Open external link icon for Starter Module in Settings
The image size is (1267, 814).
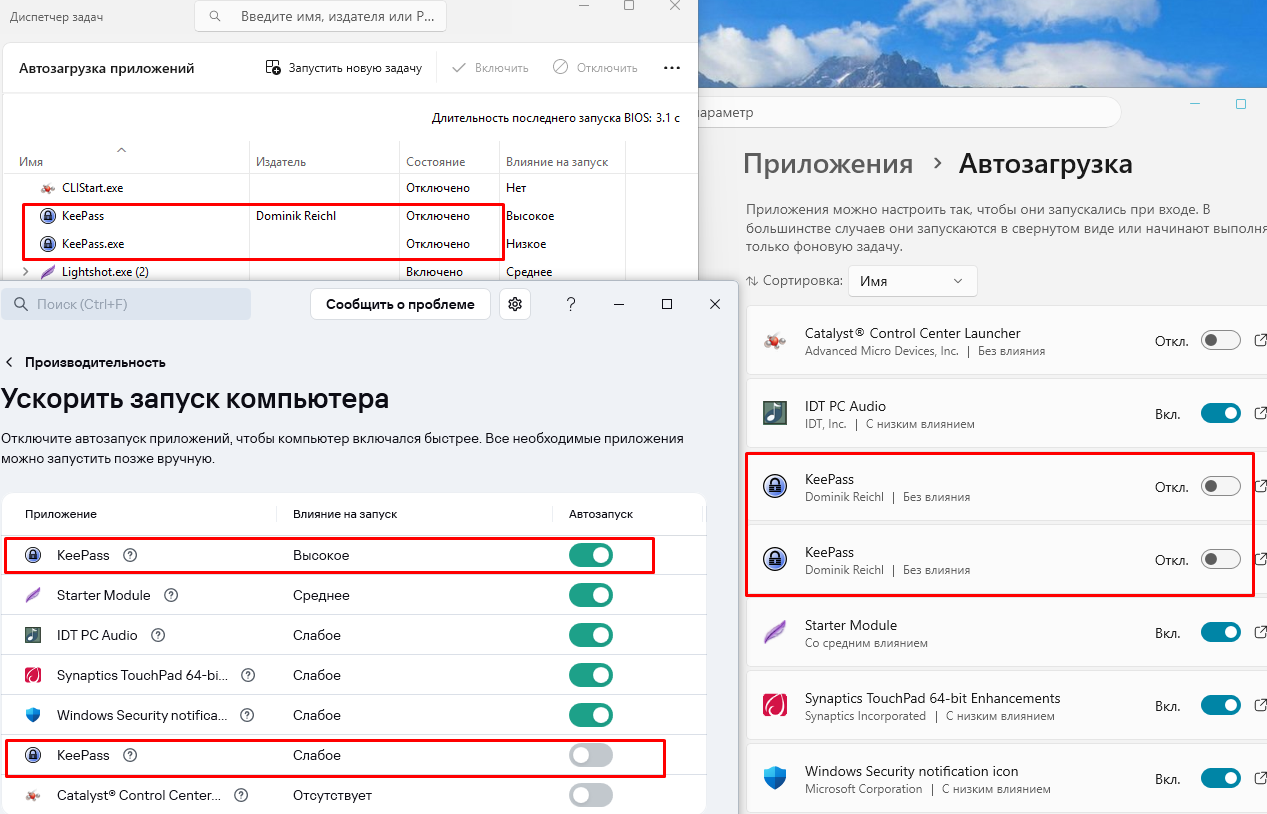point(1260,632)
